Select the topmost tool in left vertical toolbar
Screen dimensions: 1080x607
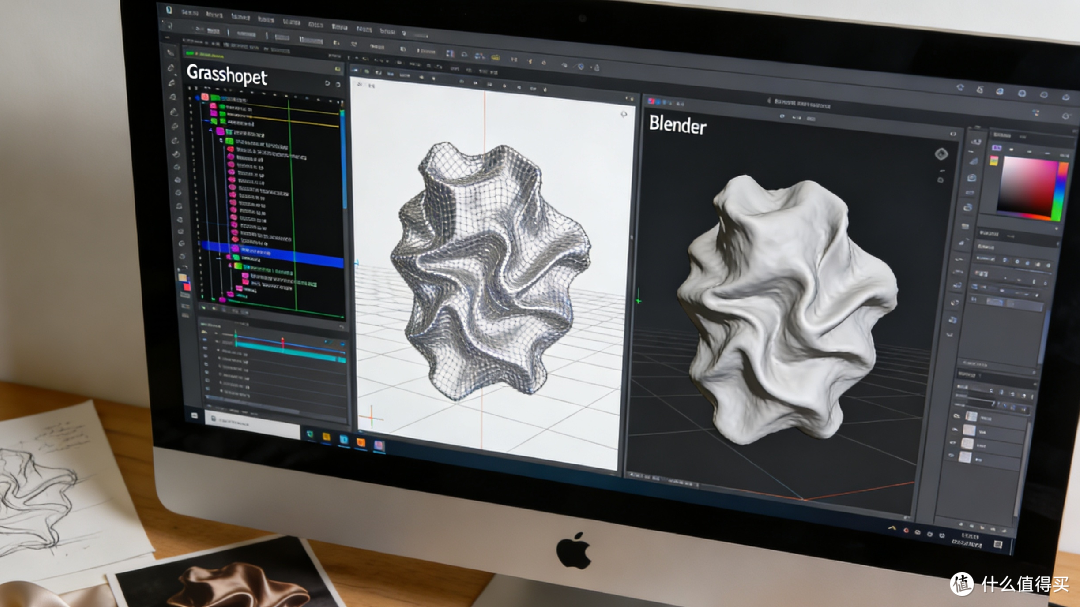[170, 52]
